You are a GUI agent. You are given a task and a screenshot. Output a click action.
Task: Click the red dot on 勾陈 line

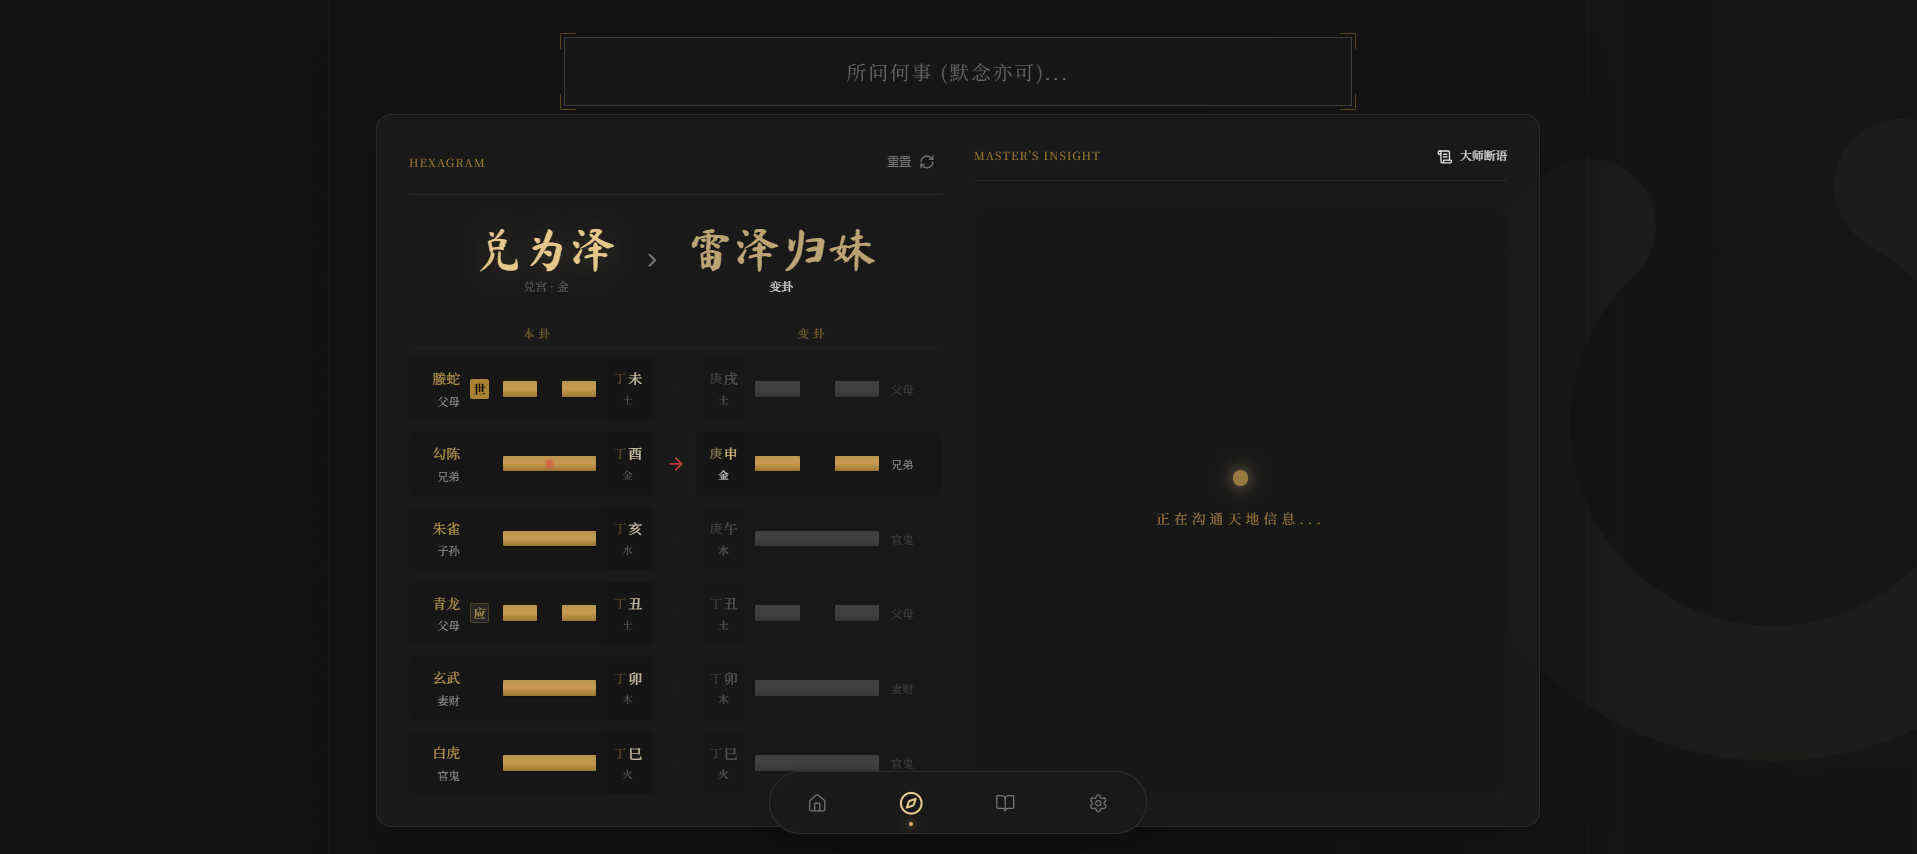click(549, 464)
